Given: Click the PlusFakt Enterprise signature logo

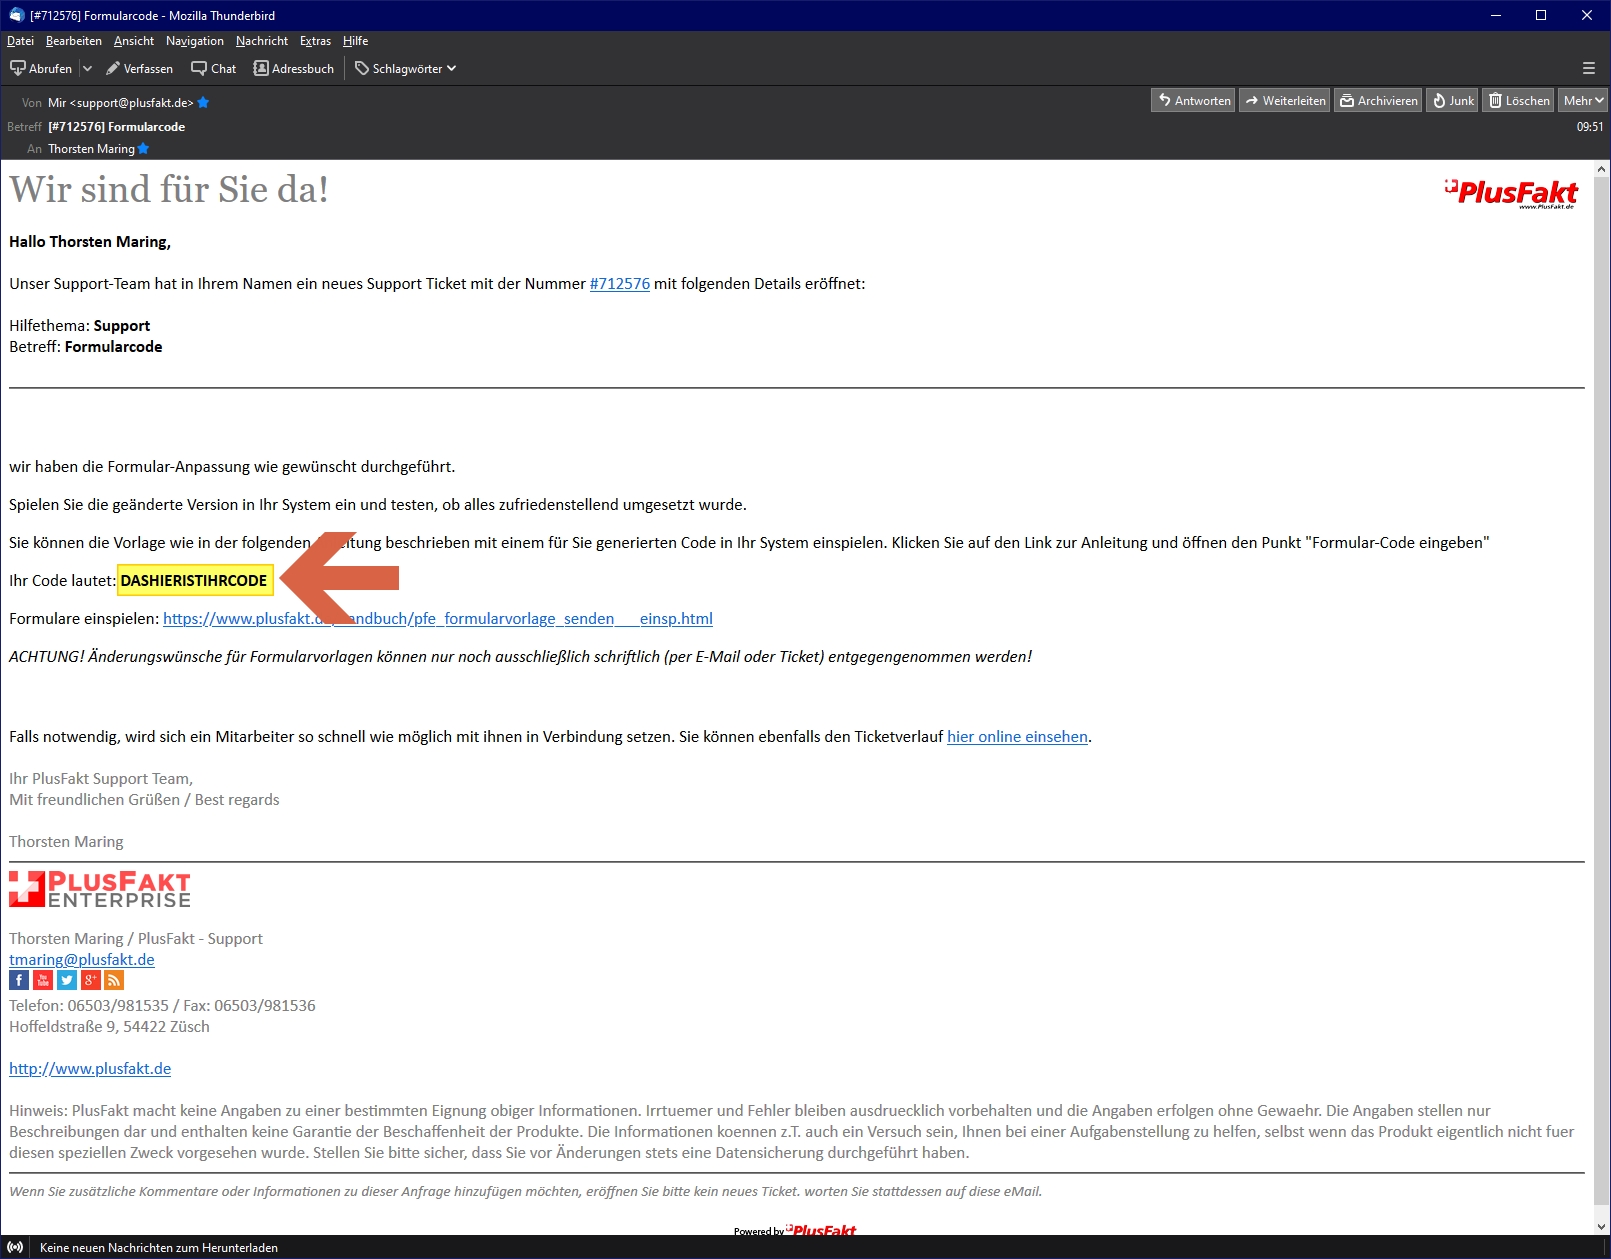Looking at the screenshot, I should tap(100, 889).
